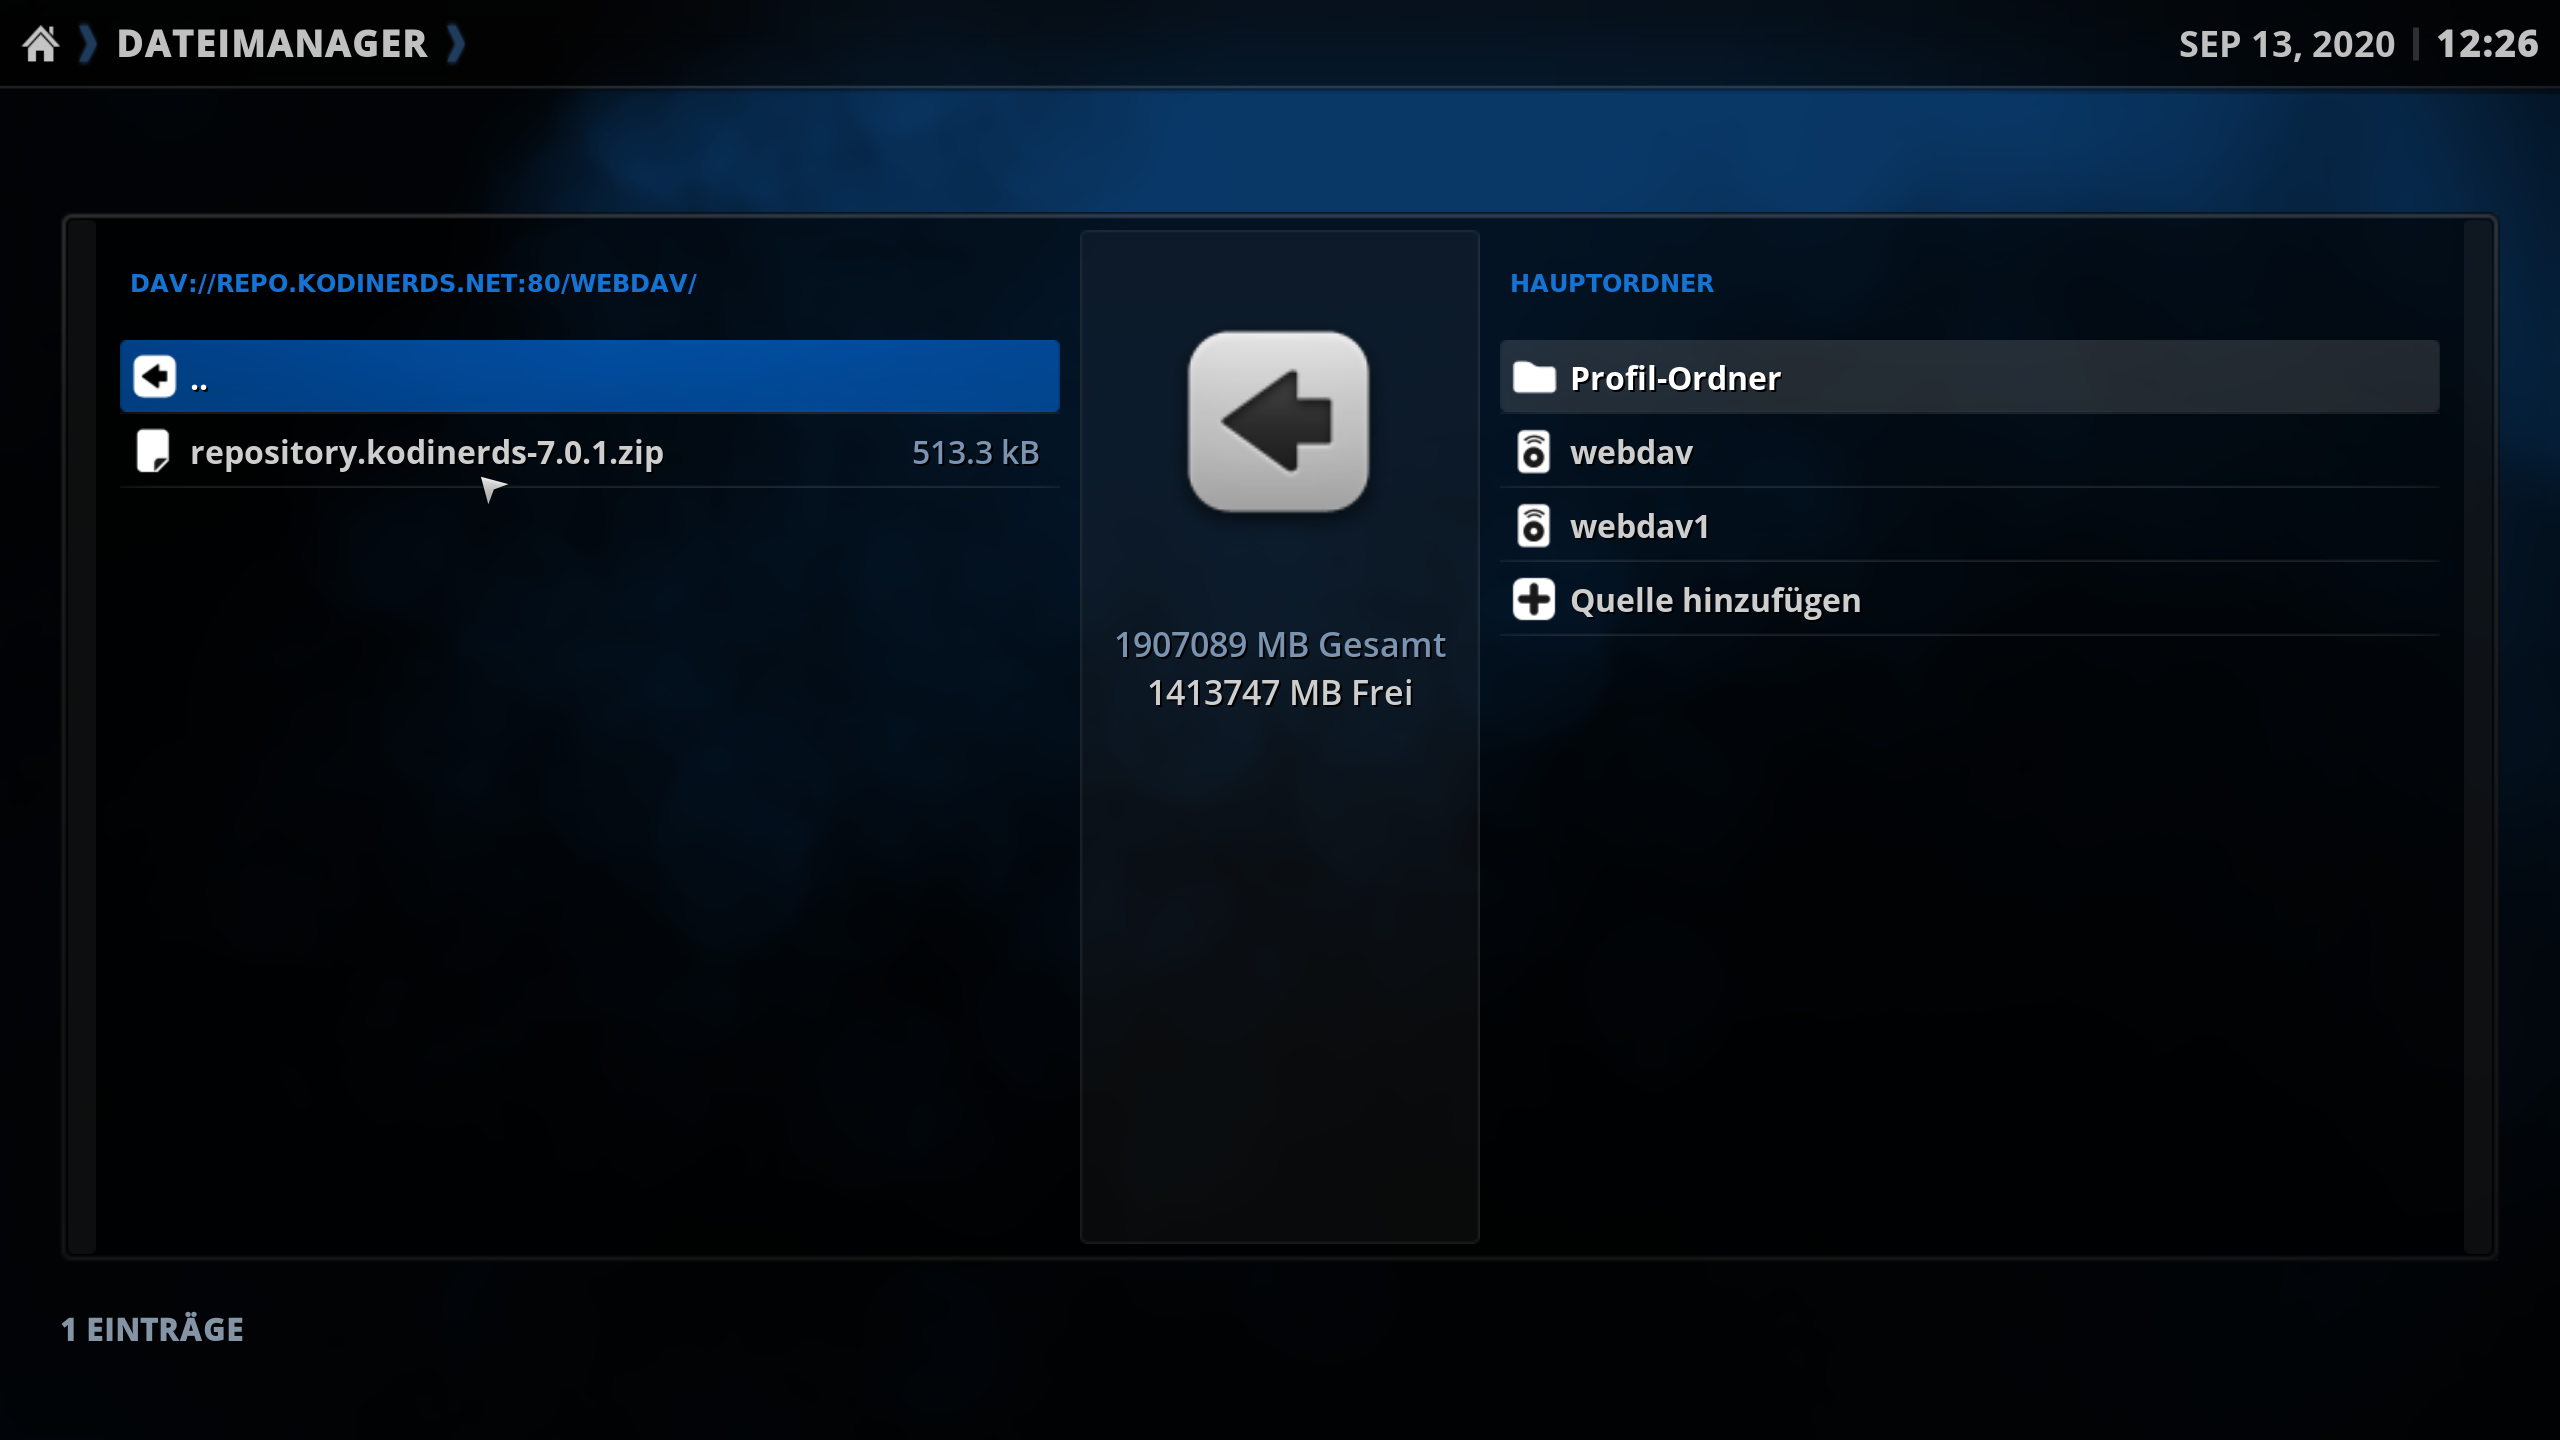The height and width of the screenshot is (1440, 2560).
Task: Click the webdav1 network source icon
Action: pyautogui.click(x=1533, y=526)
